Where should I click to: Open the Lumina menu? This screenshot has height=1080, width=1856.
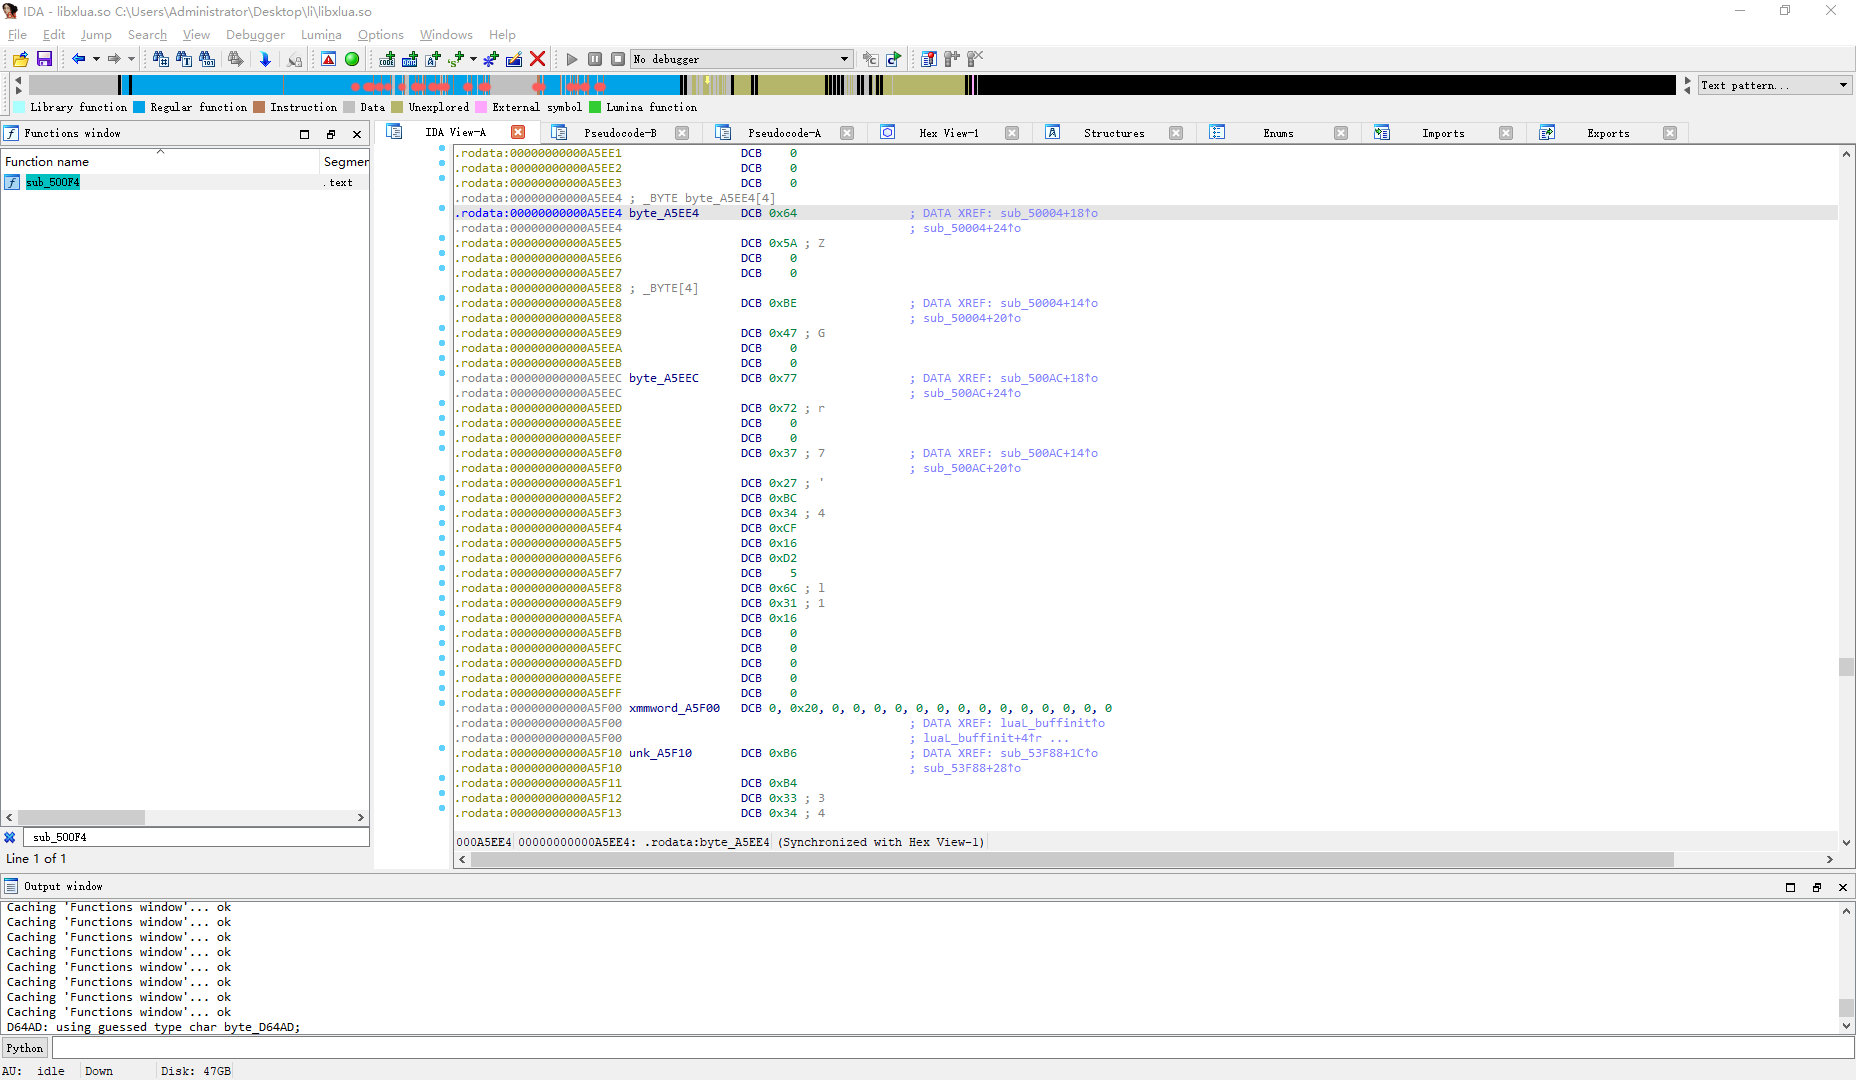tap(321, 35)
